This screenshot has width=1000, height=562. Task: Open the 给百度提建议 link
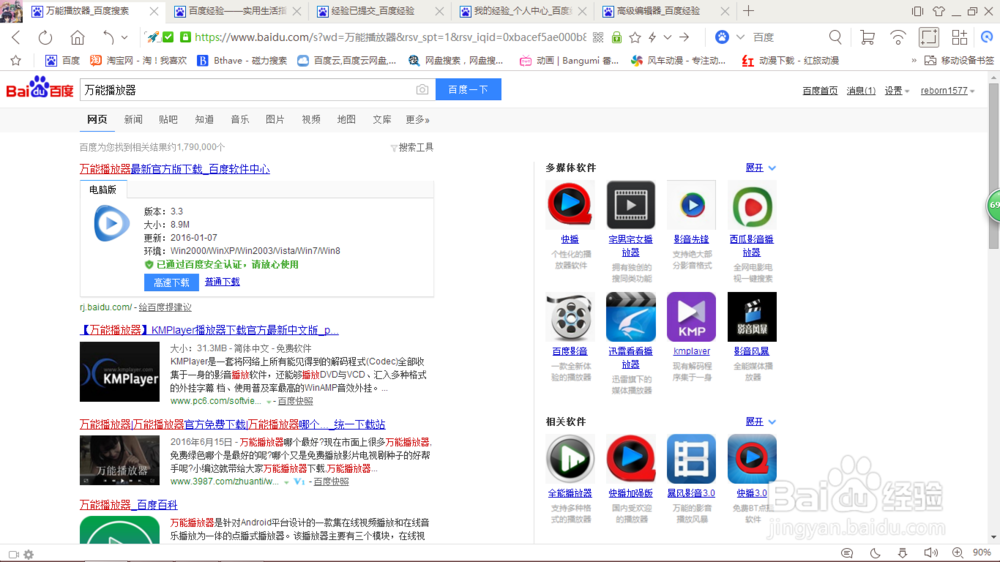[x=165, y=307]
